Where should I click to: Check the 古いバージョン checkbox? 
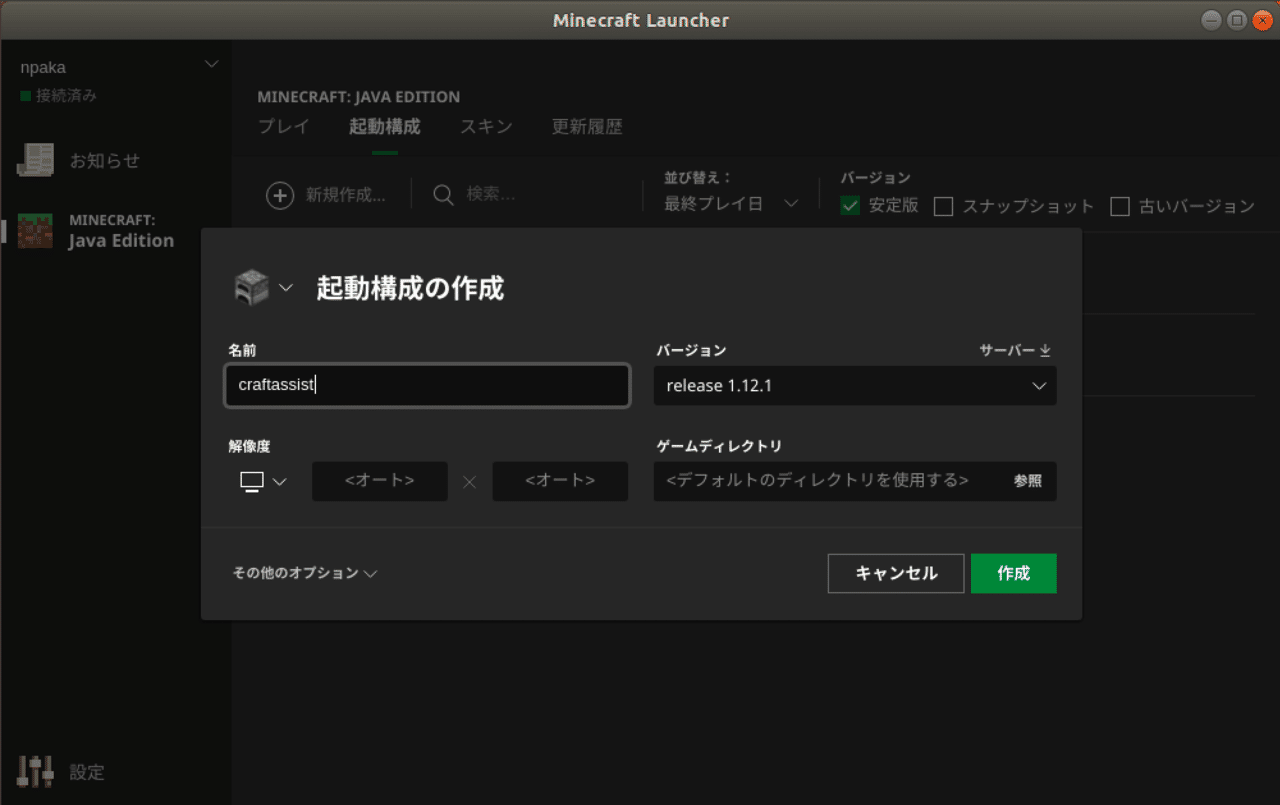(1120, 206)
